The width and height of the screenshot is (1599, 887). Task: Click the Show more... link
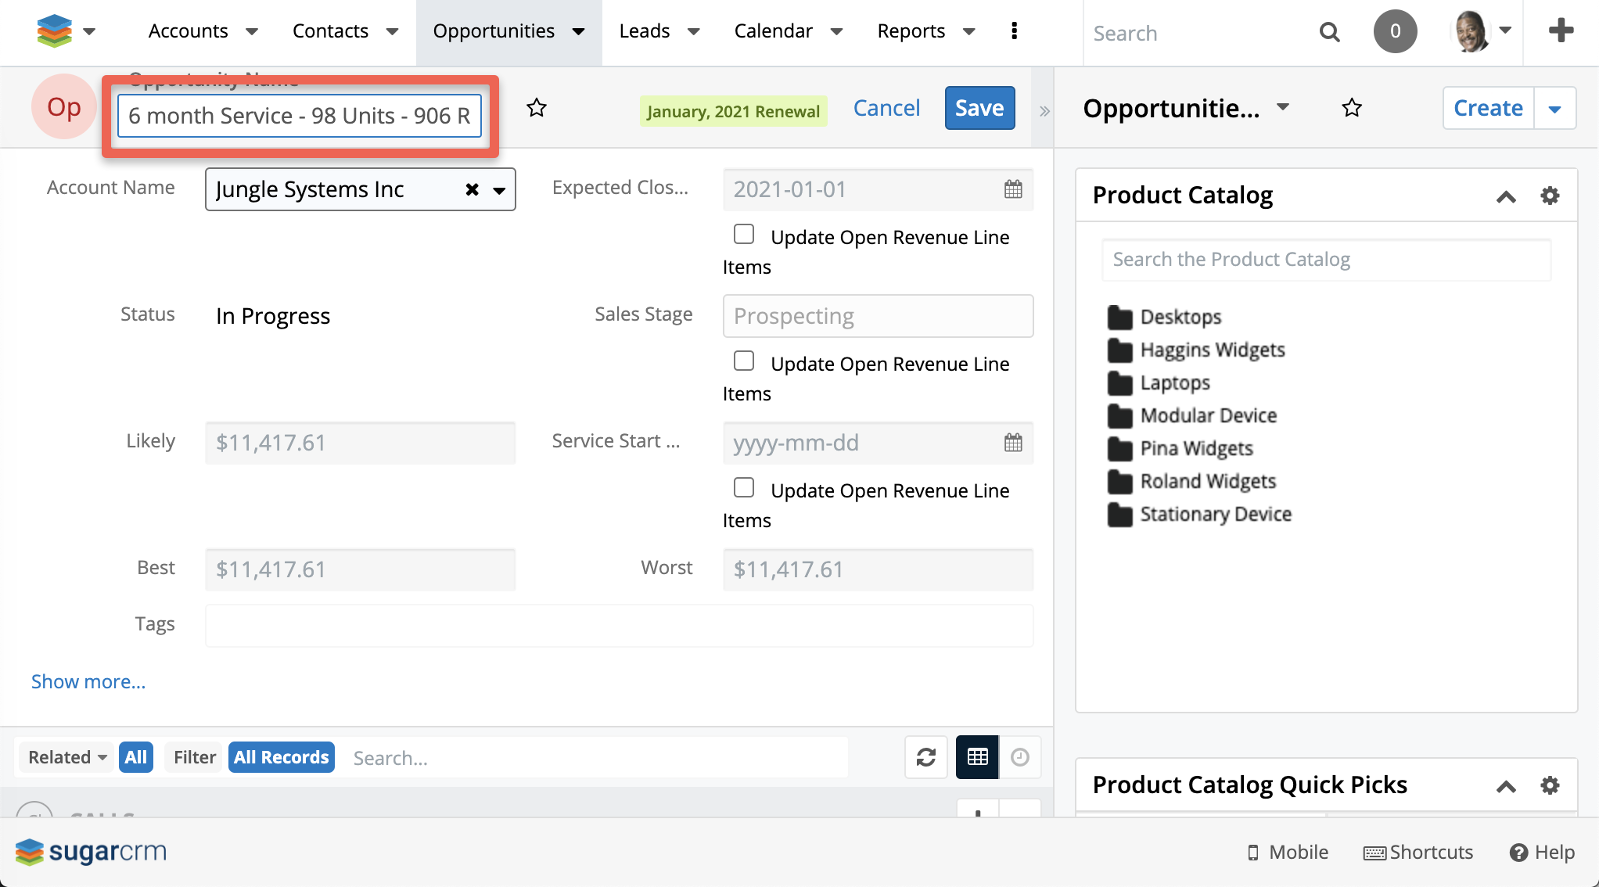[88, 681]
